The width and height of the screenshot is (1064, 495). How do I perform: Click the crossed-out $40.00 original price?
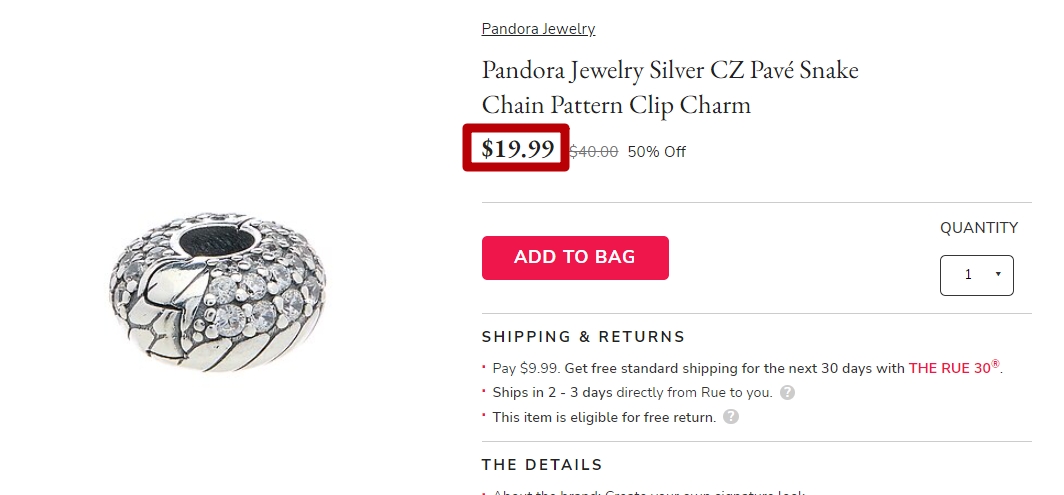click(x=593, y=151)
